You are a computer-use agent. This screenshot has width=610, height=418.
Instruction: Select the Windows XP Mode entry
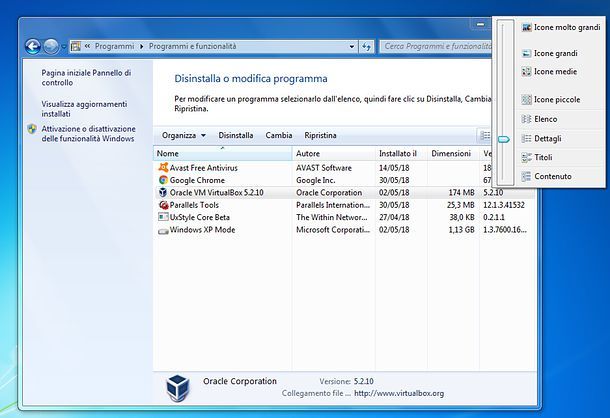coord(202,230)
